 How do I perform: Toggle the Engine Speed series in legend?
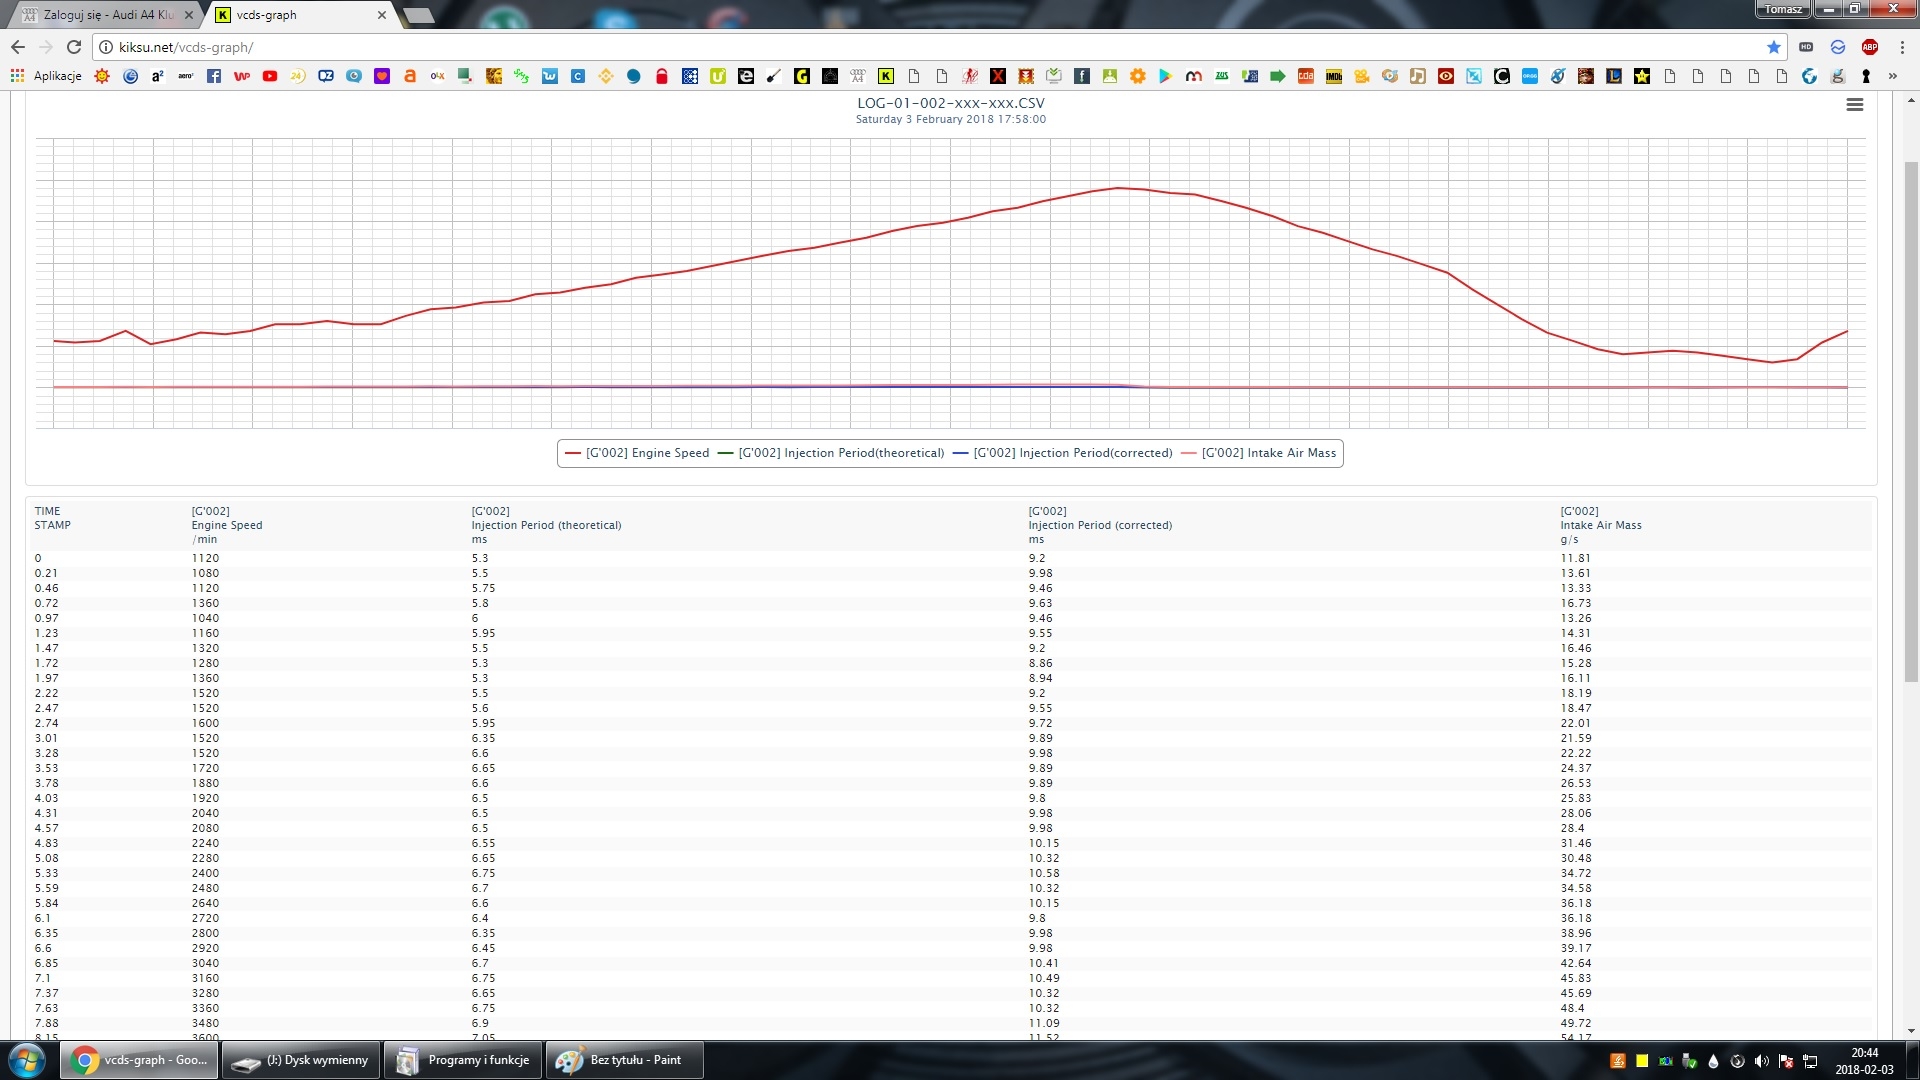[x=647, y=453]
